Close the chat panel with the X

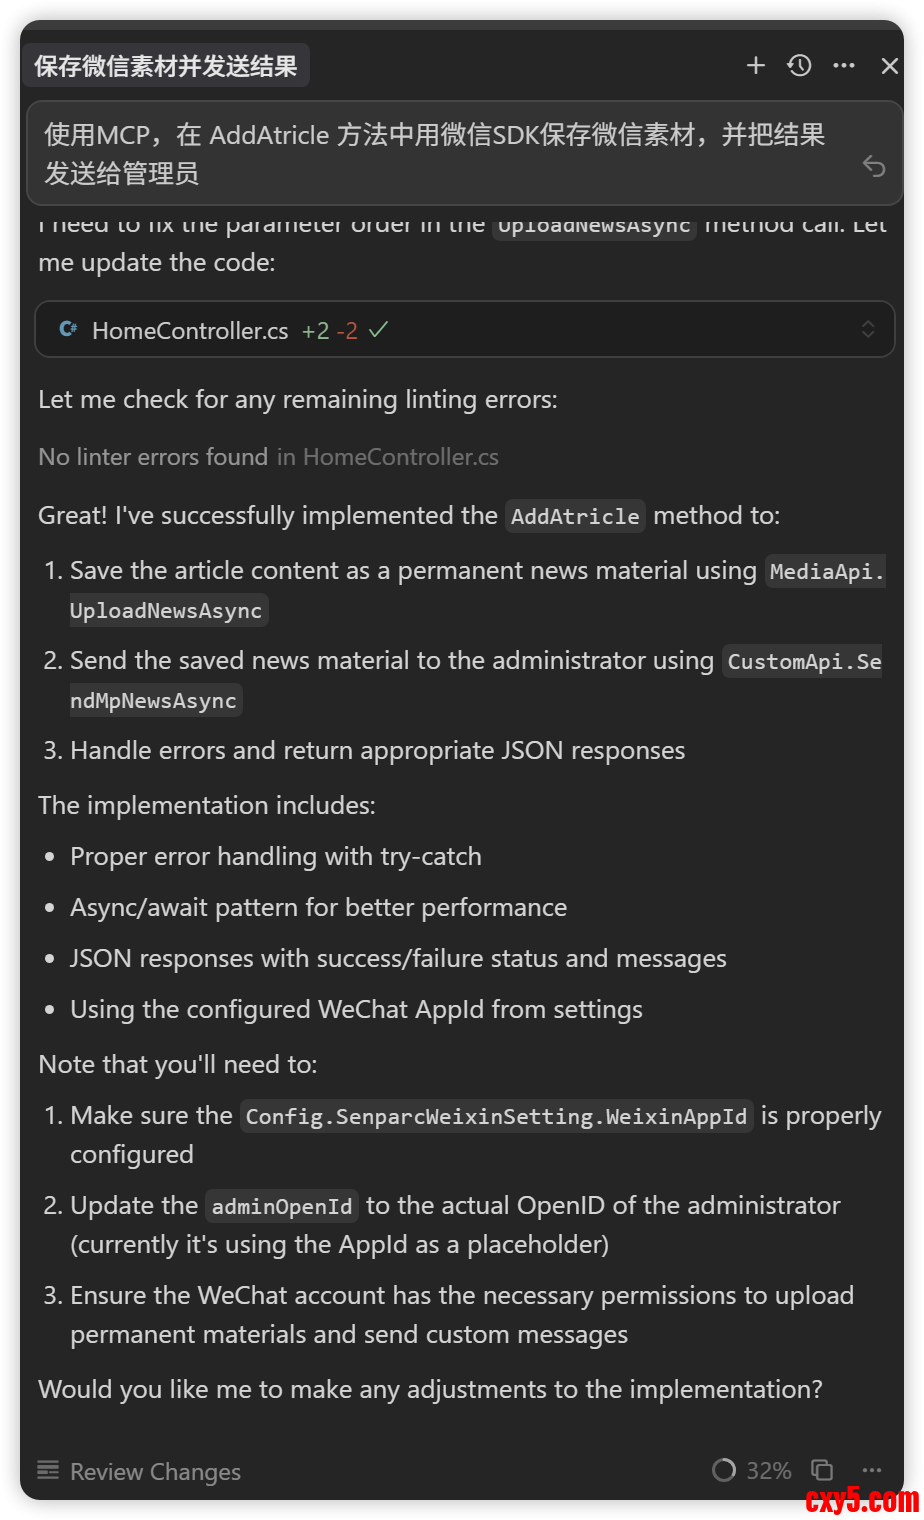click(890, 65)
